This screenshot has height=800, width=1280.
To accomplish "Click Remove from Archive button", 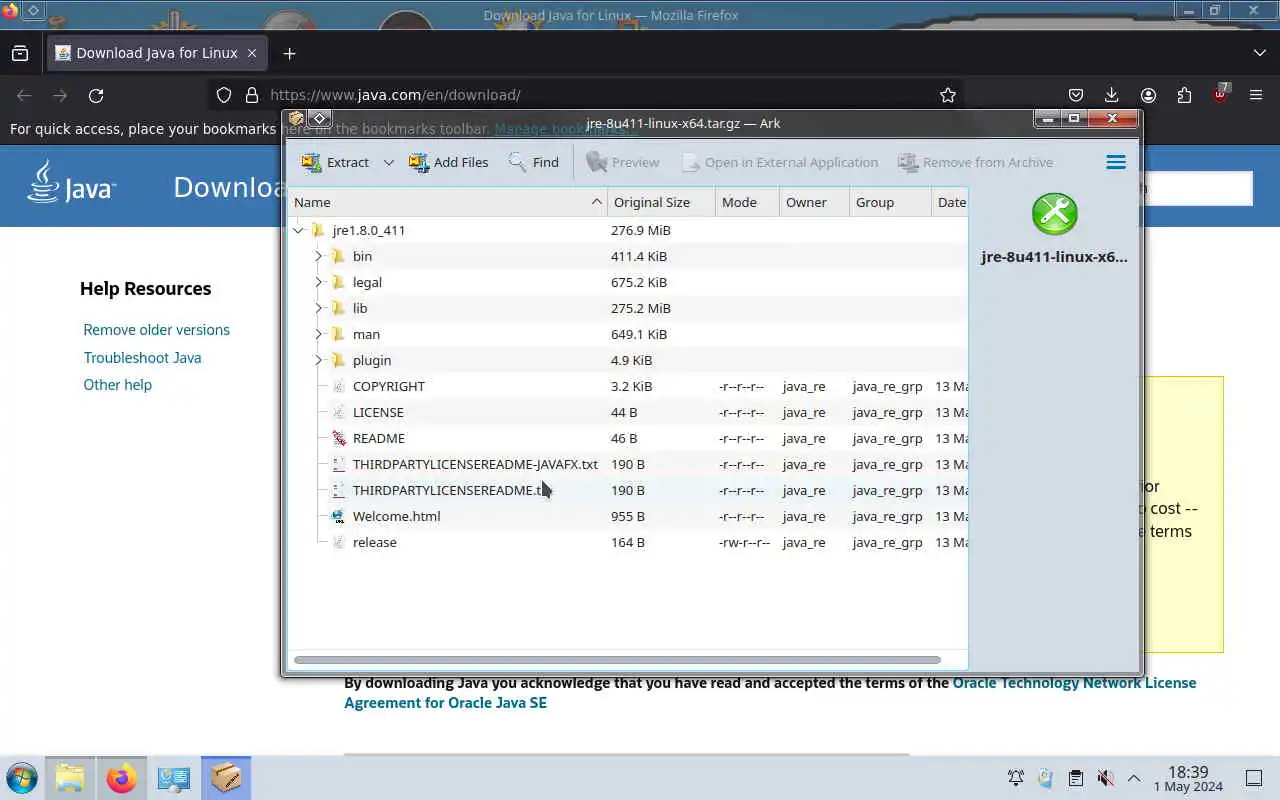I will coord(975,162).
